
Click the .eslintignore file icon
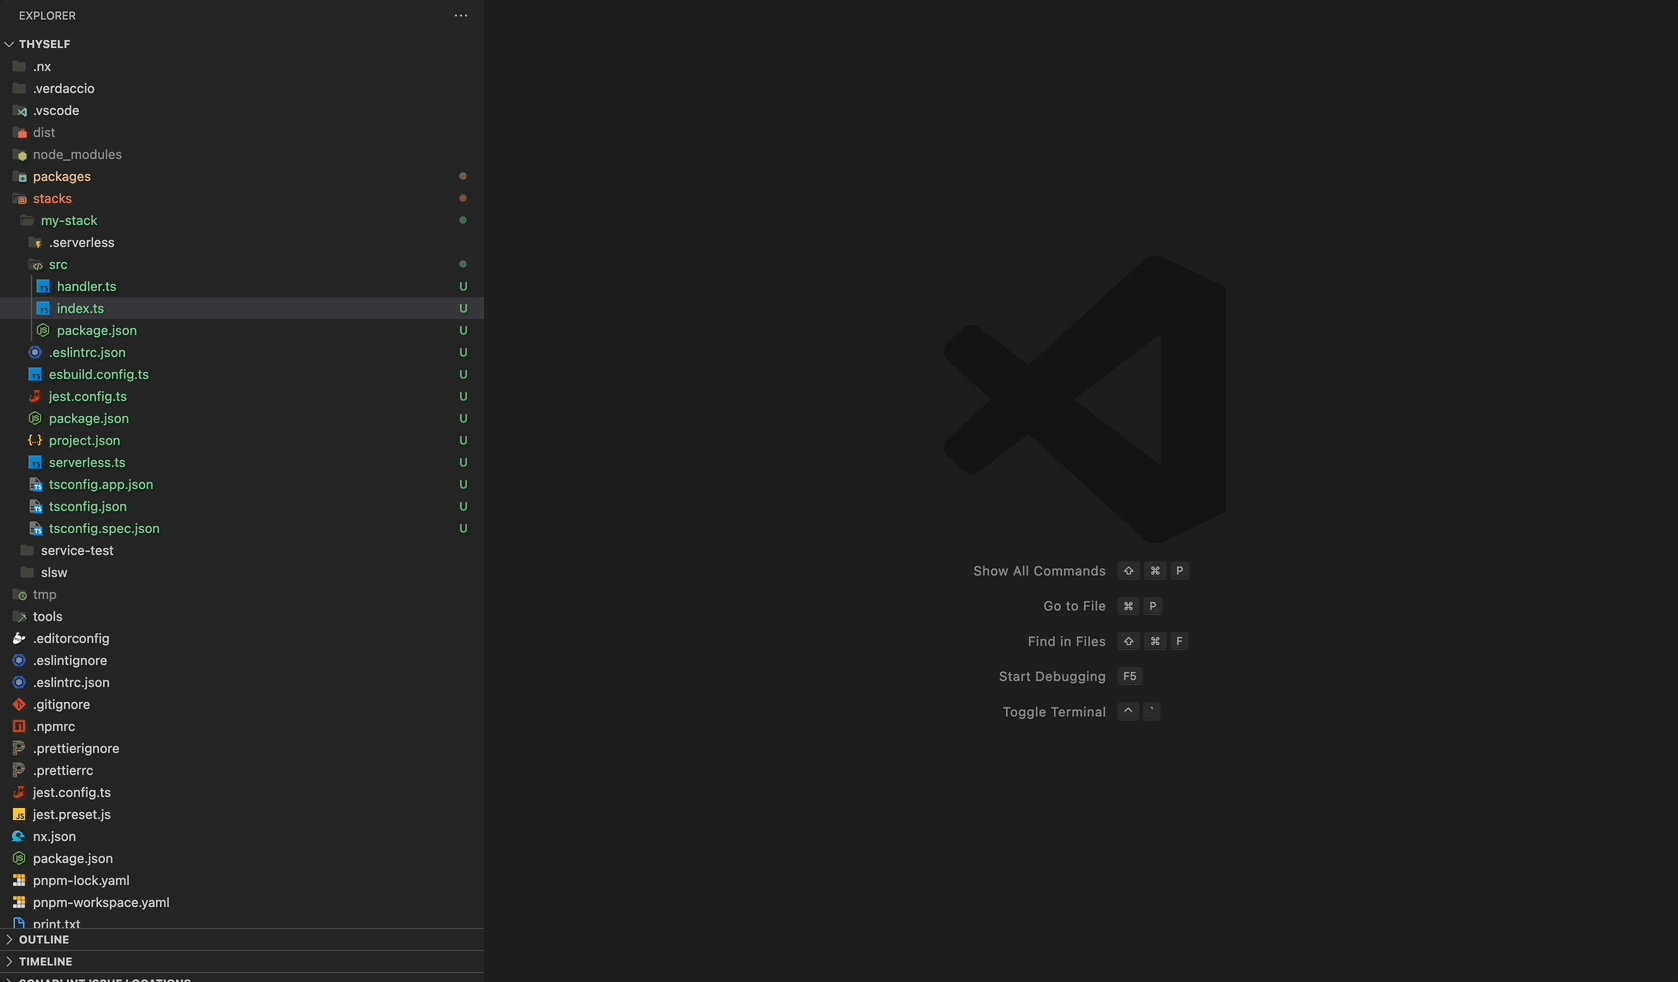19,661
